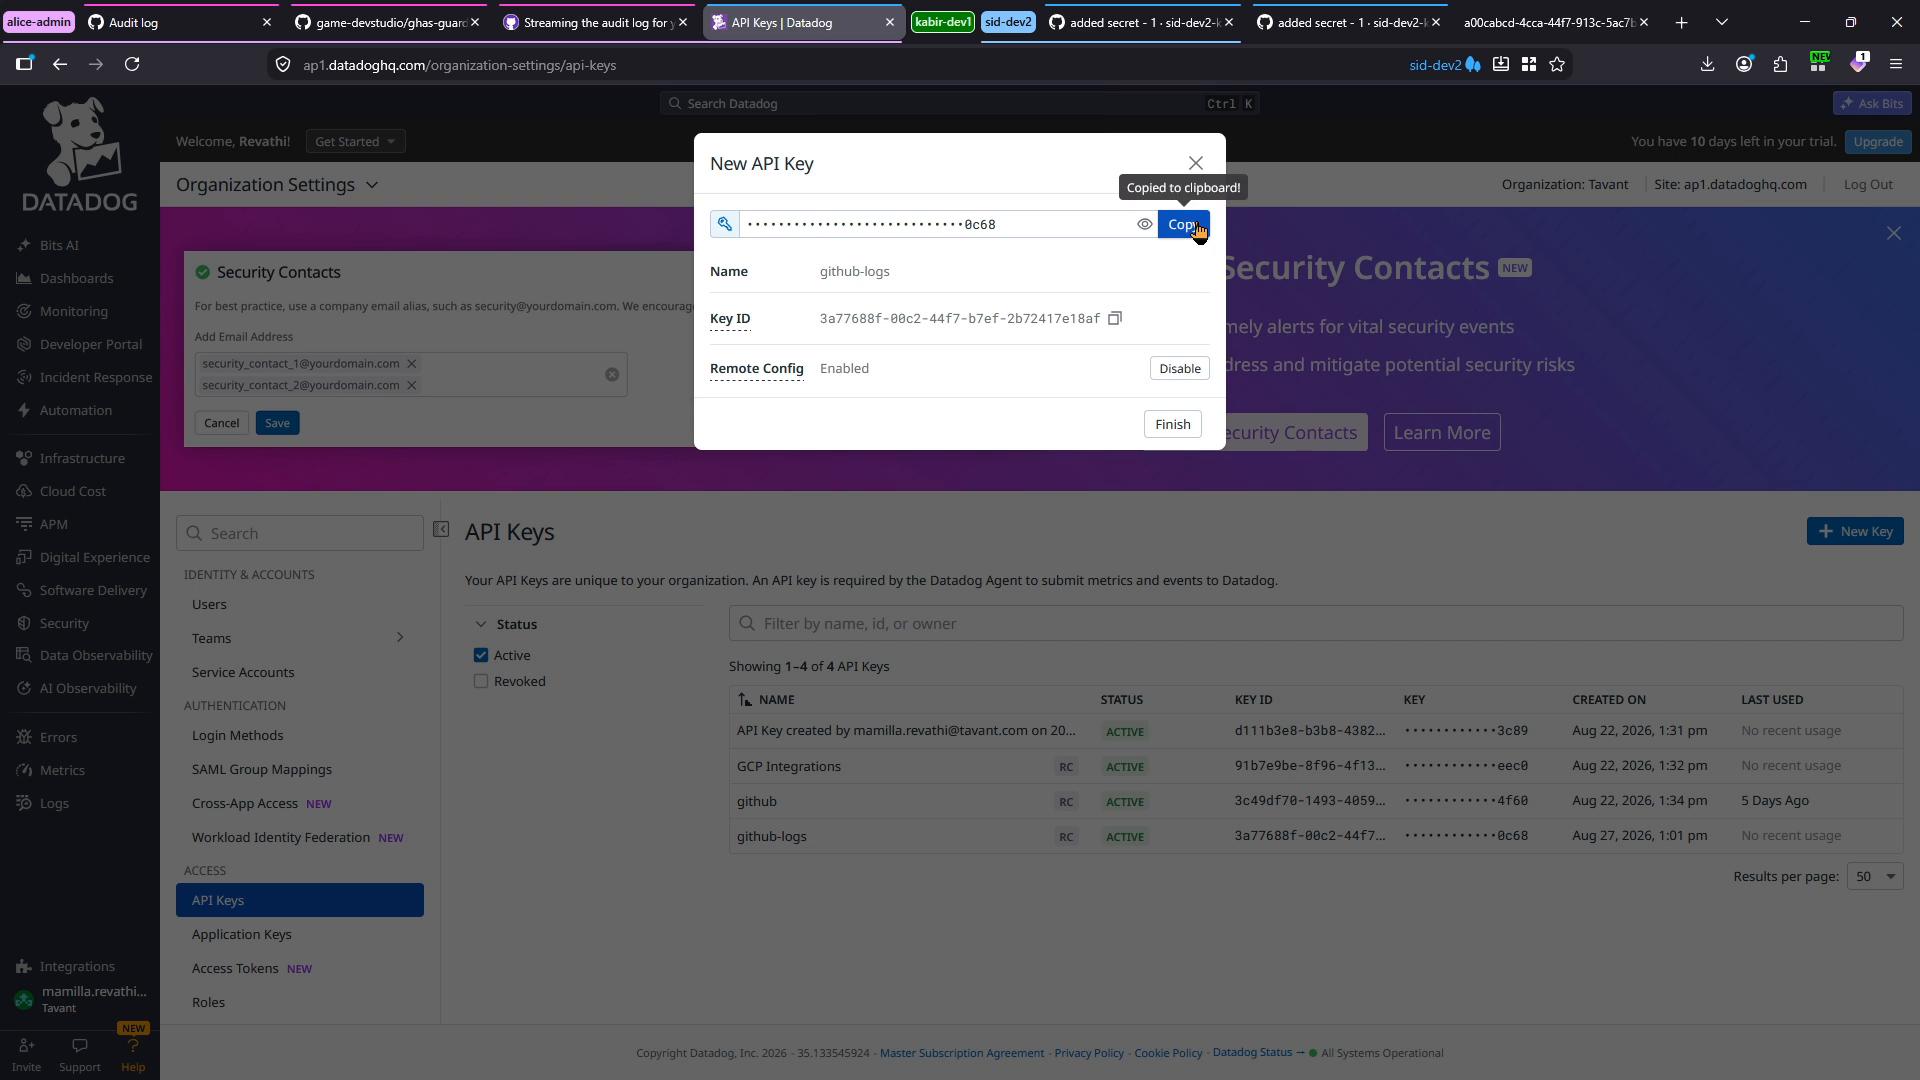This screenshot has width=1920, height=1080.
Task: Copy the new API key
Action: coord(1183,224)
